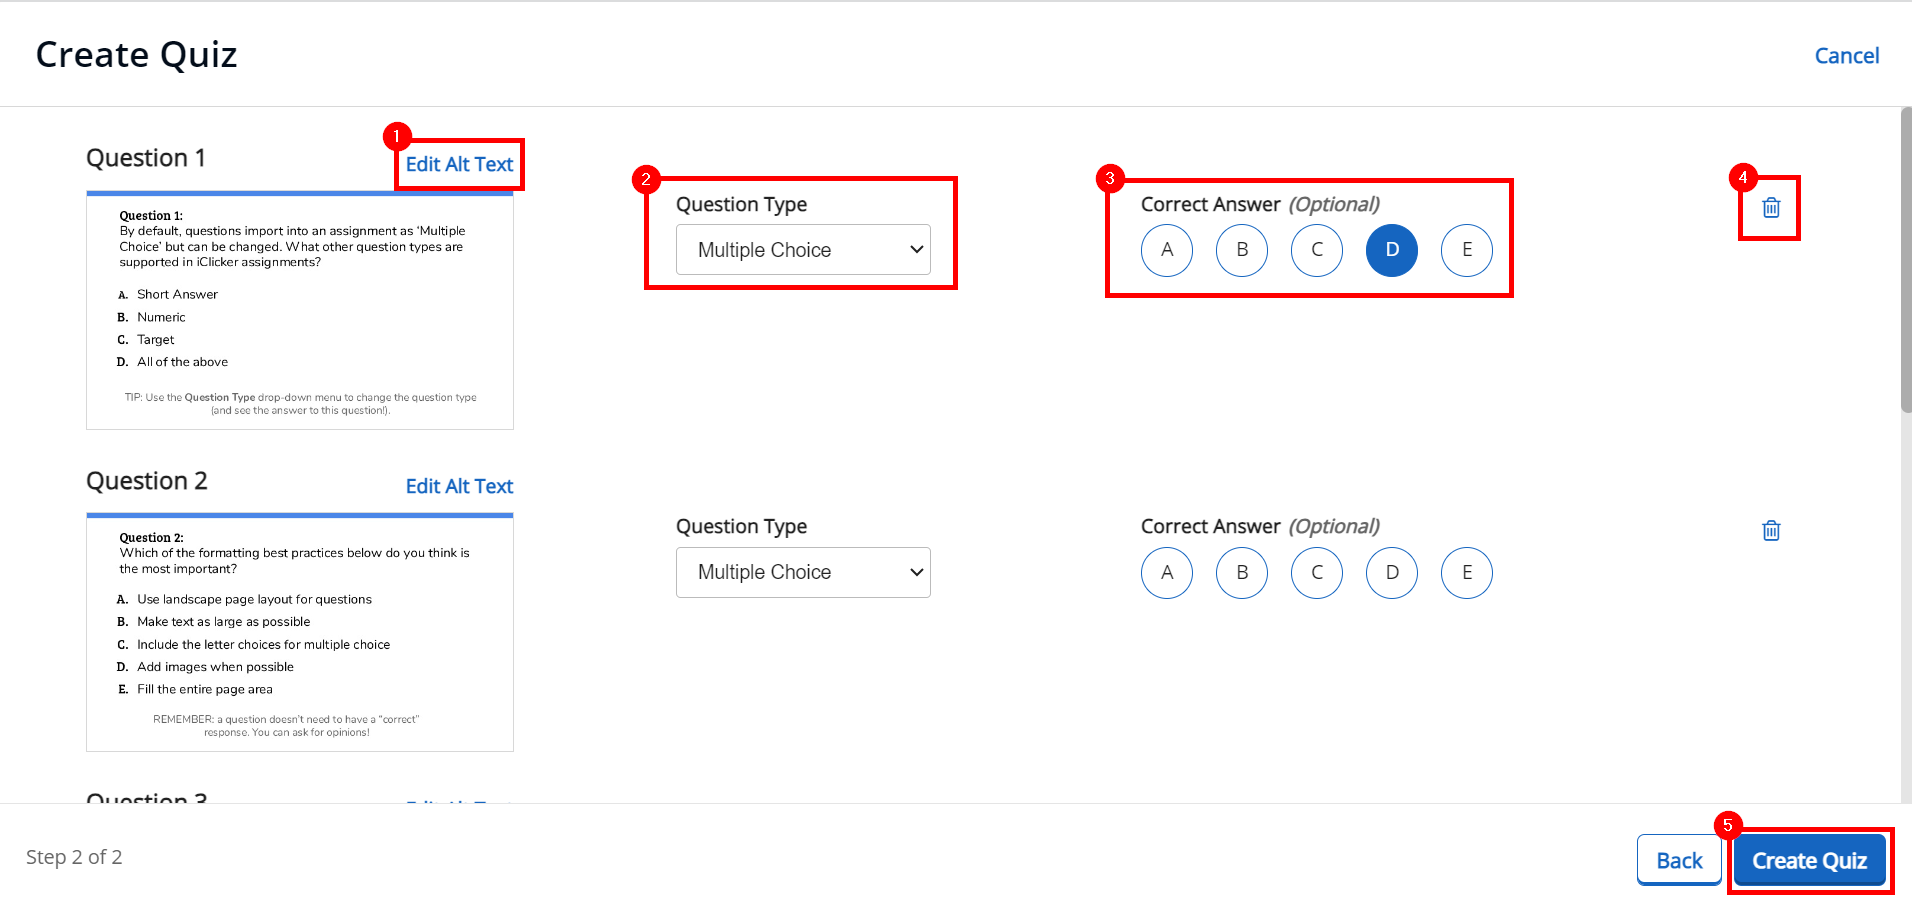
Task: Go back using the Back button
Action: click(1678, 859)
